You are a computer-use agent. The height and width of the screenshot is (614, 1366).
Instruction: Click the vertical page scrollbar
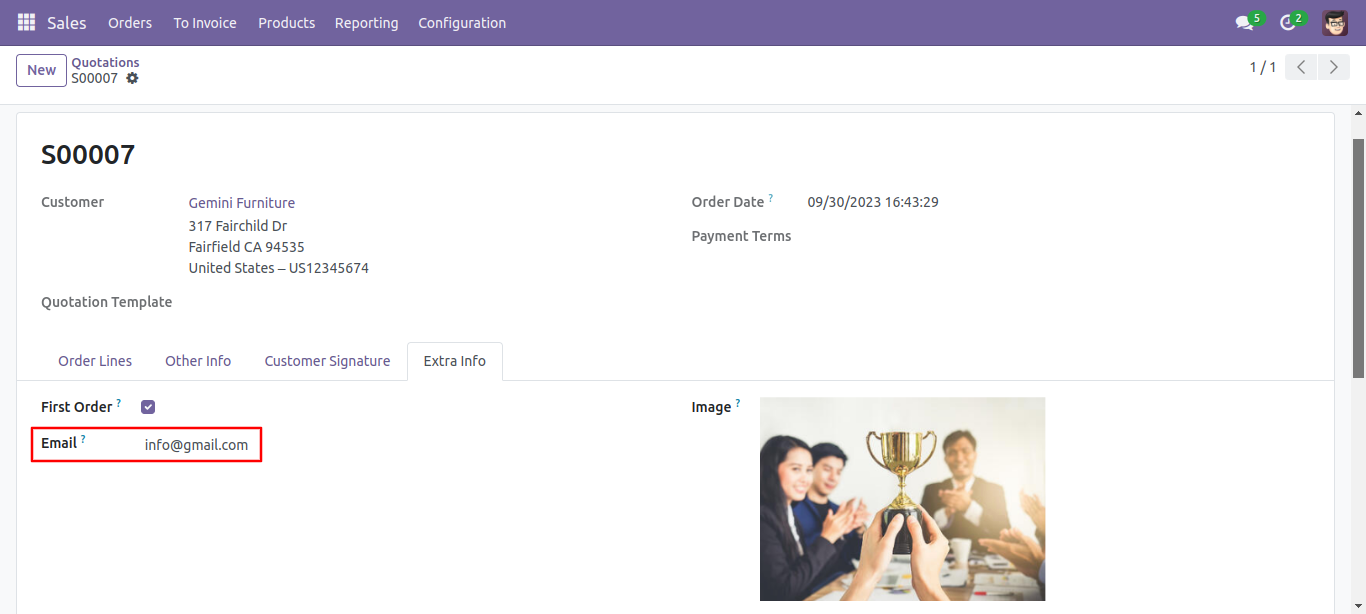coord(1358,258)
